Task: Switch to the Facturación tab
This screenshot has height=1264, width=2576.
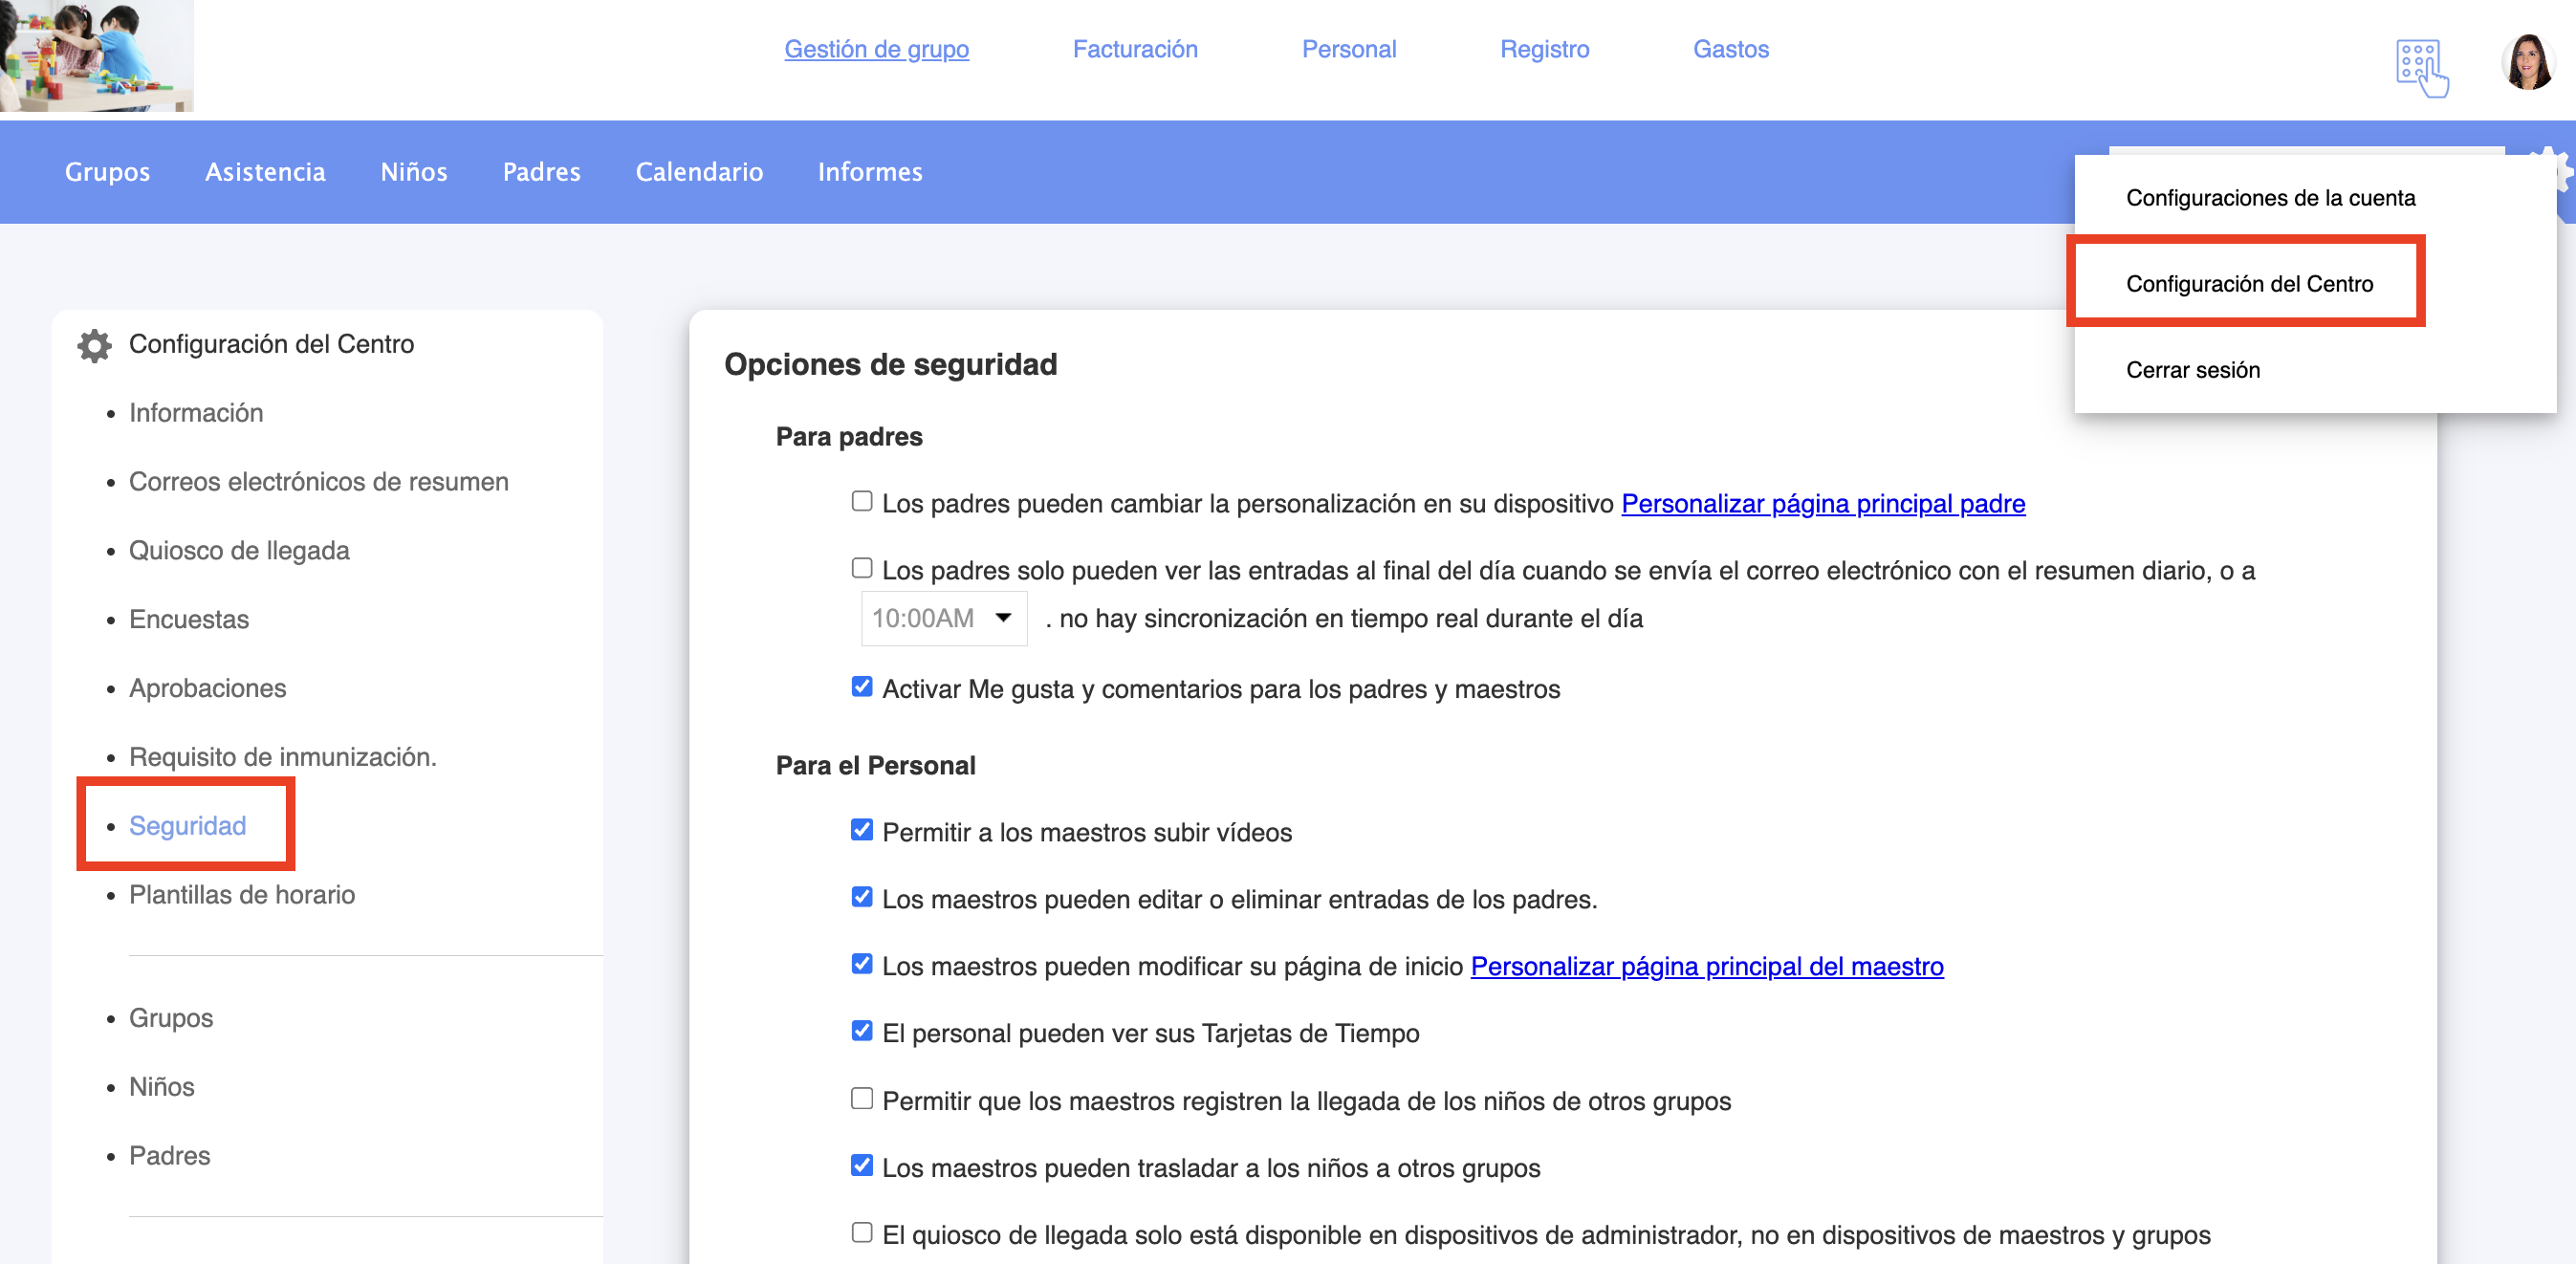Action: pyautogui.click(x=1134, y=49)
